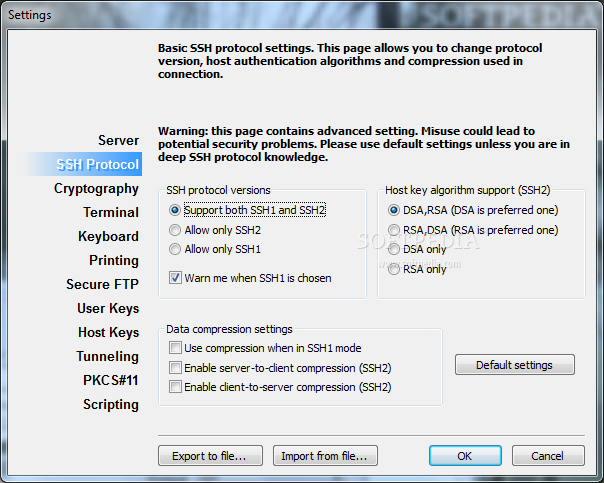This screenshot has width=604, height=483.
Task: Click the Default settings button
Action: click(x=515, y=364)
